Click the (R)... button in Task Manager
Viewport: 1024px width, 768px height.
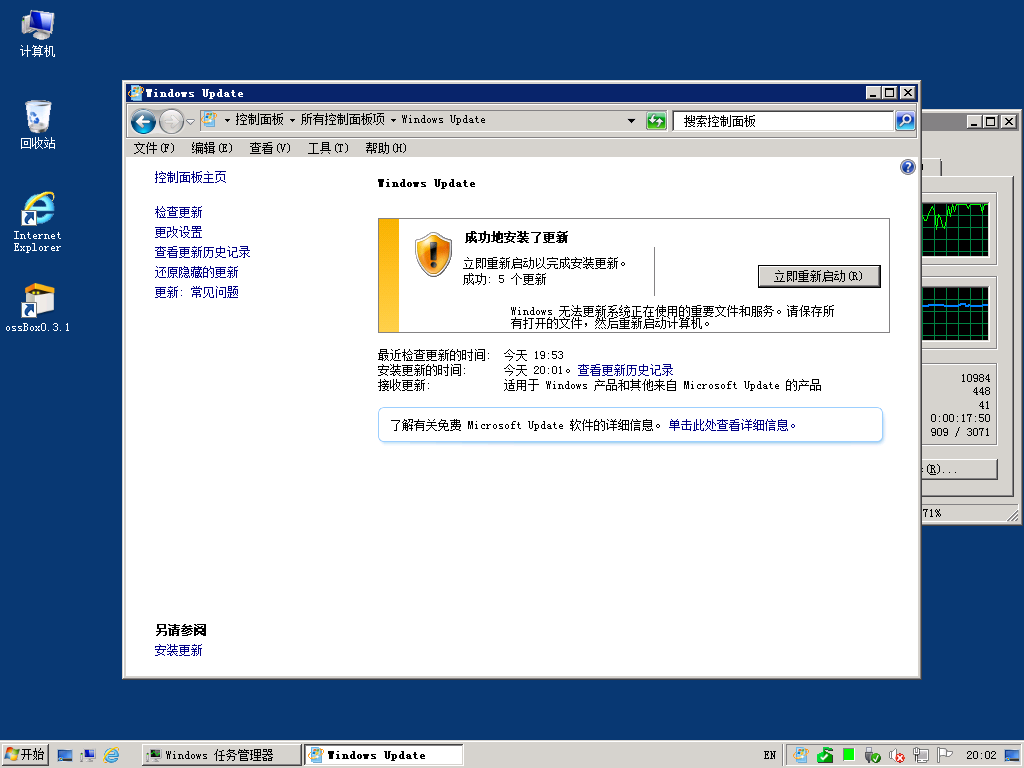pos(959,470)
